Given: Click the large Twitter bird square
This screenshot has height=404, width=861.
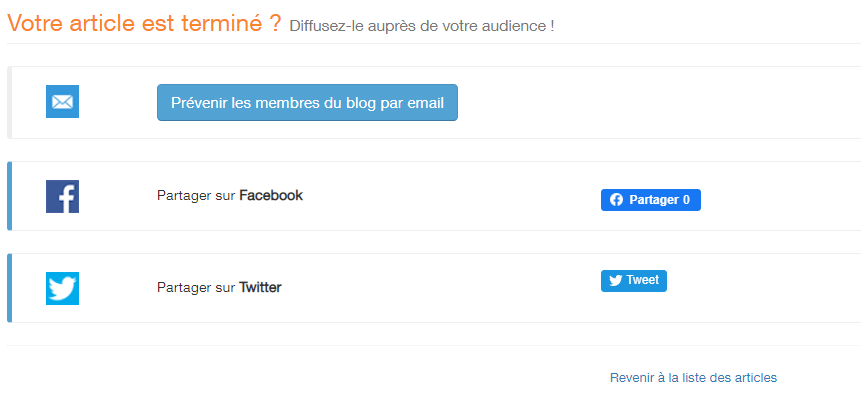Looking at the screenshot, I should (62, 288).
